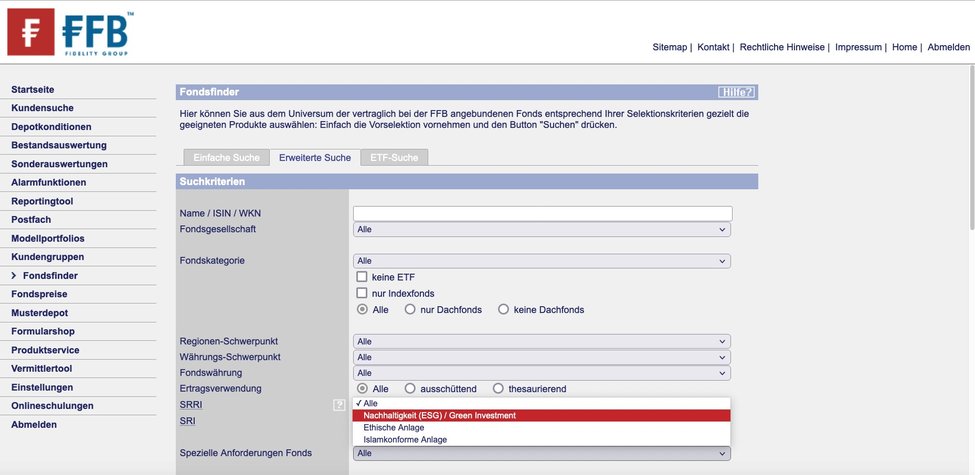
Task: Click the SRRI question mark help icon
Action: (339, 405)
